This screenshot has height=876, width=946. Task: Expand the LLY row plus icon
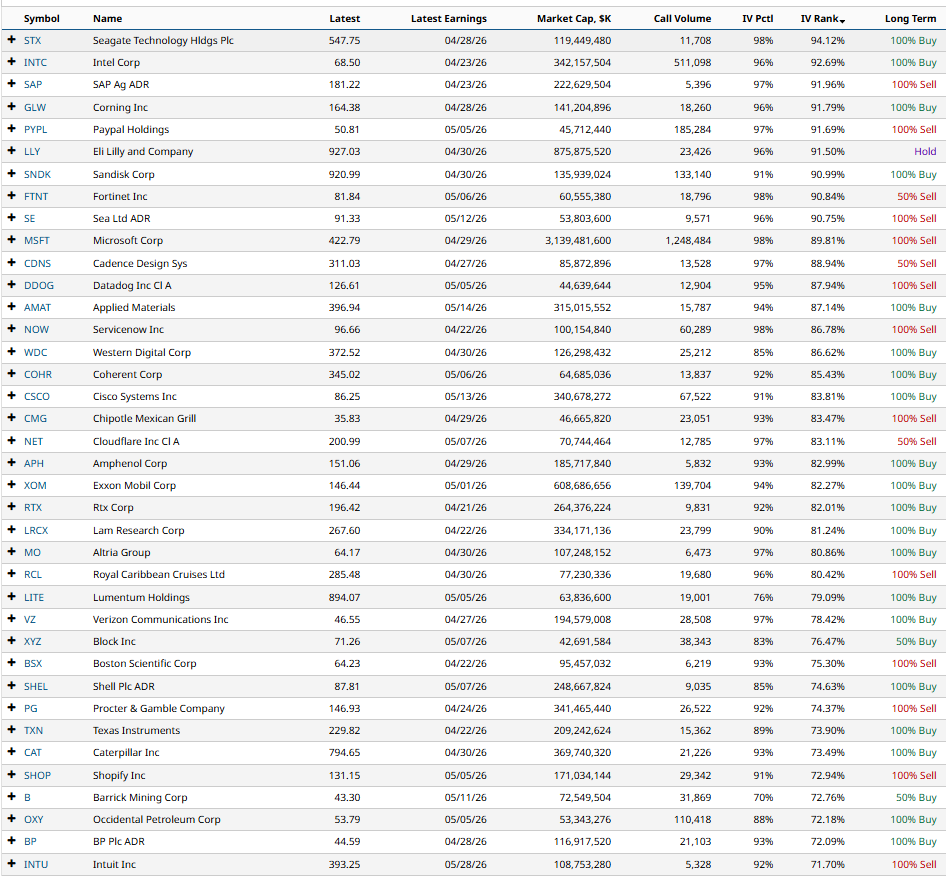pyautogui.click(x=11, y=151)
